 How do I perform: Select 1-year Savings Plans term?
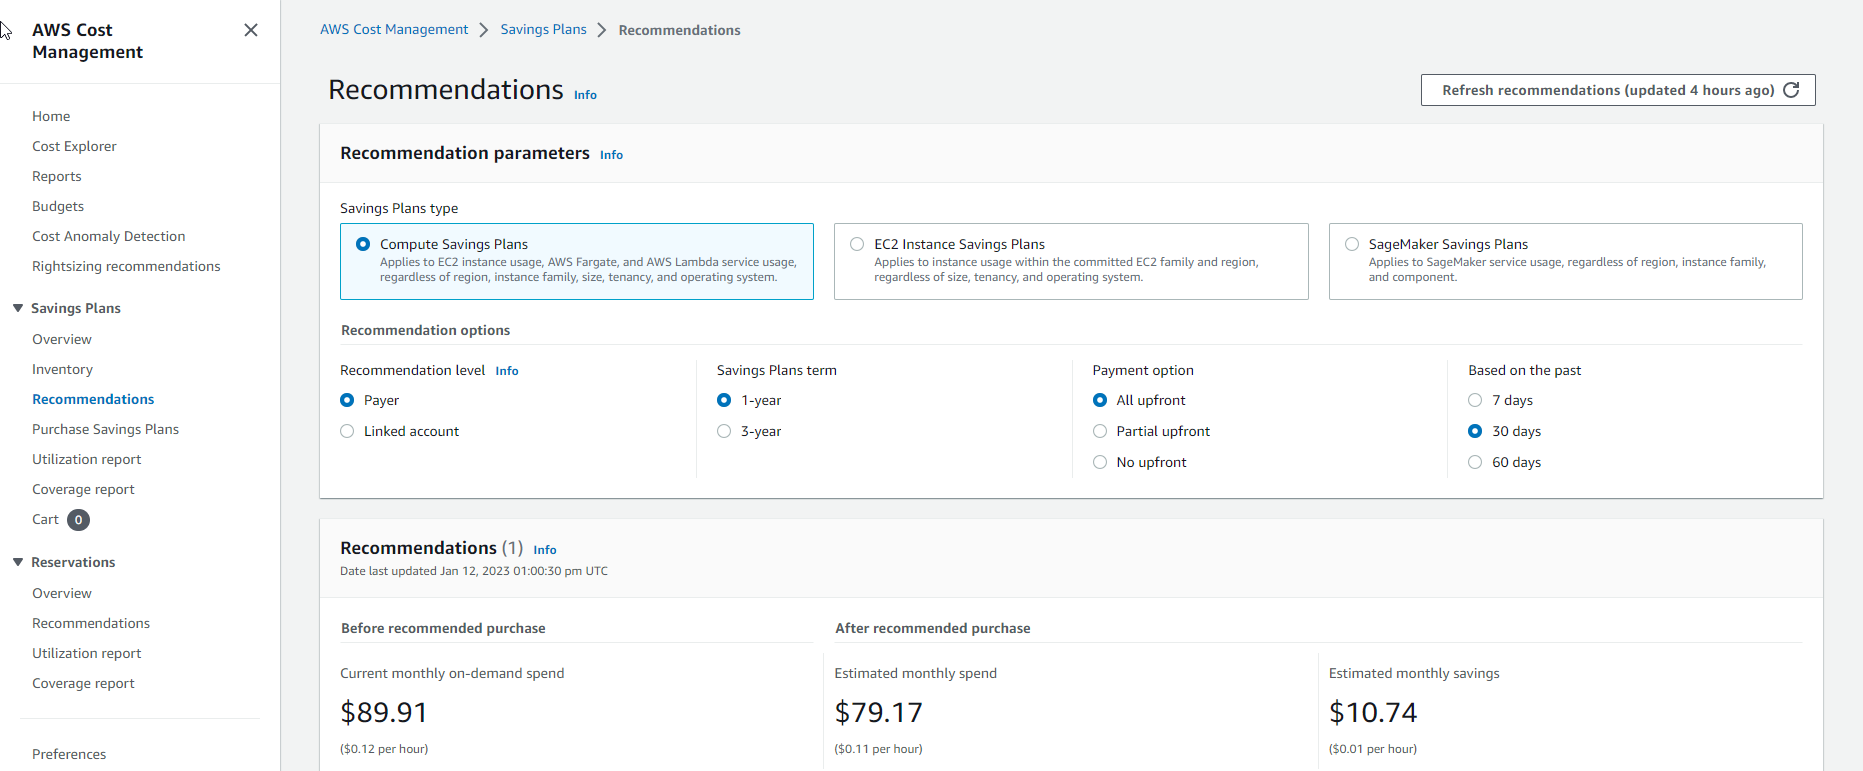[724, 400]
